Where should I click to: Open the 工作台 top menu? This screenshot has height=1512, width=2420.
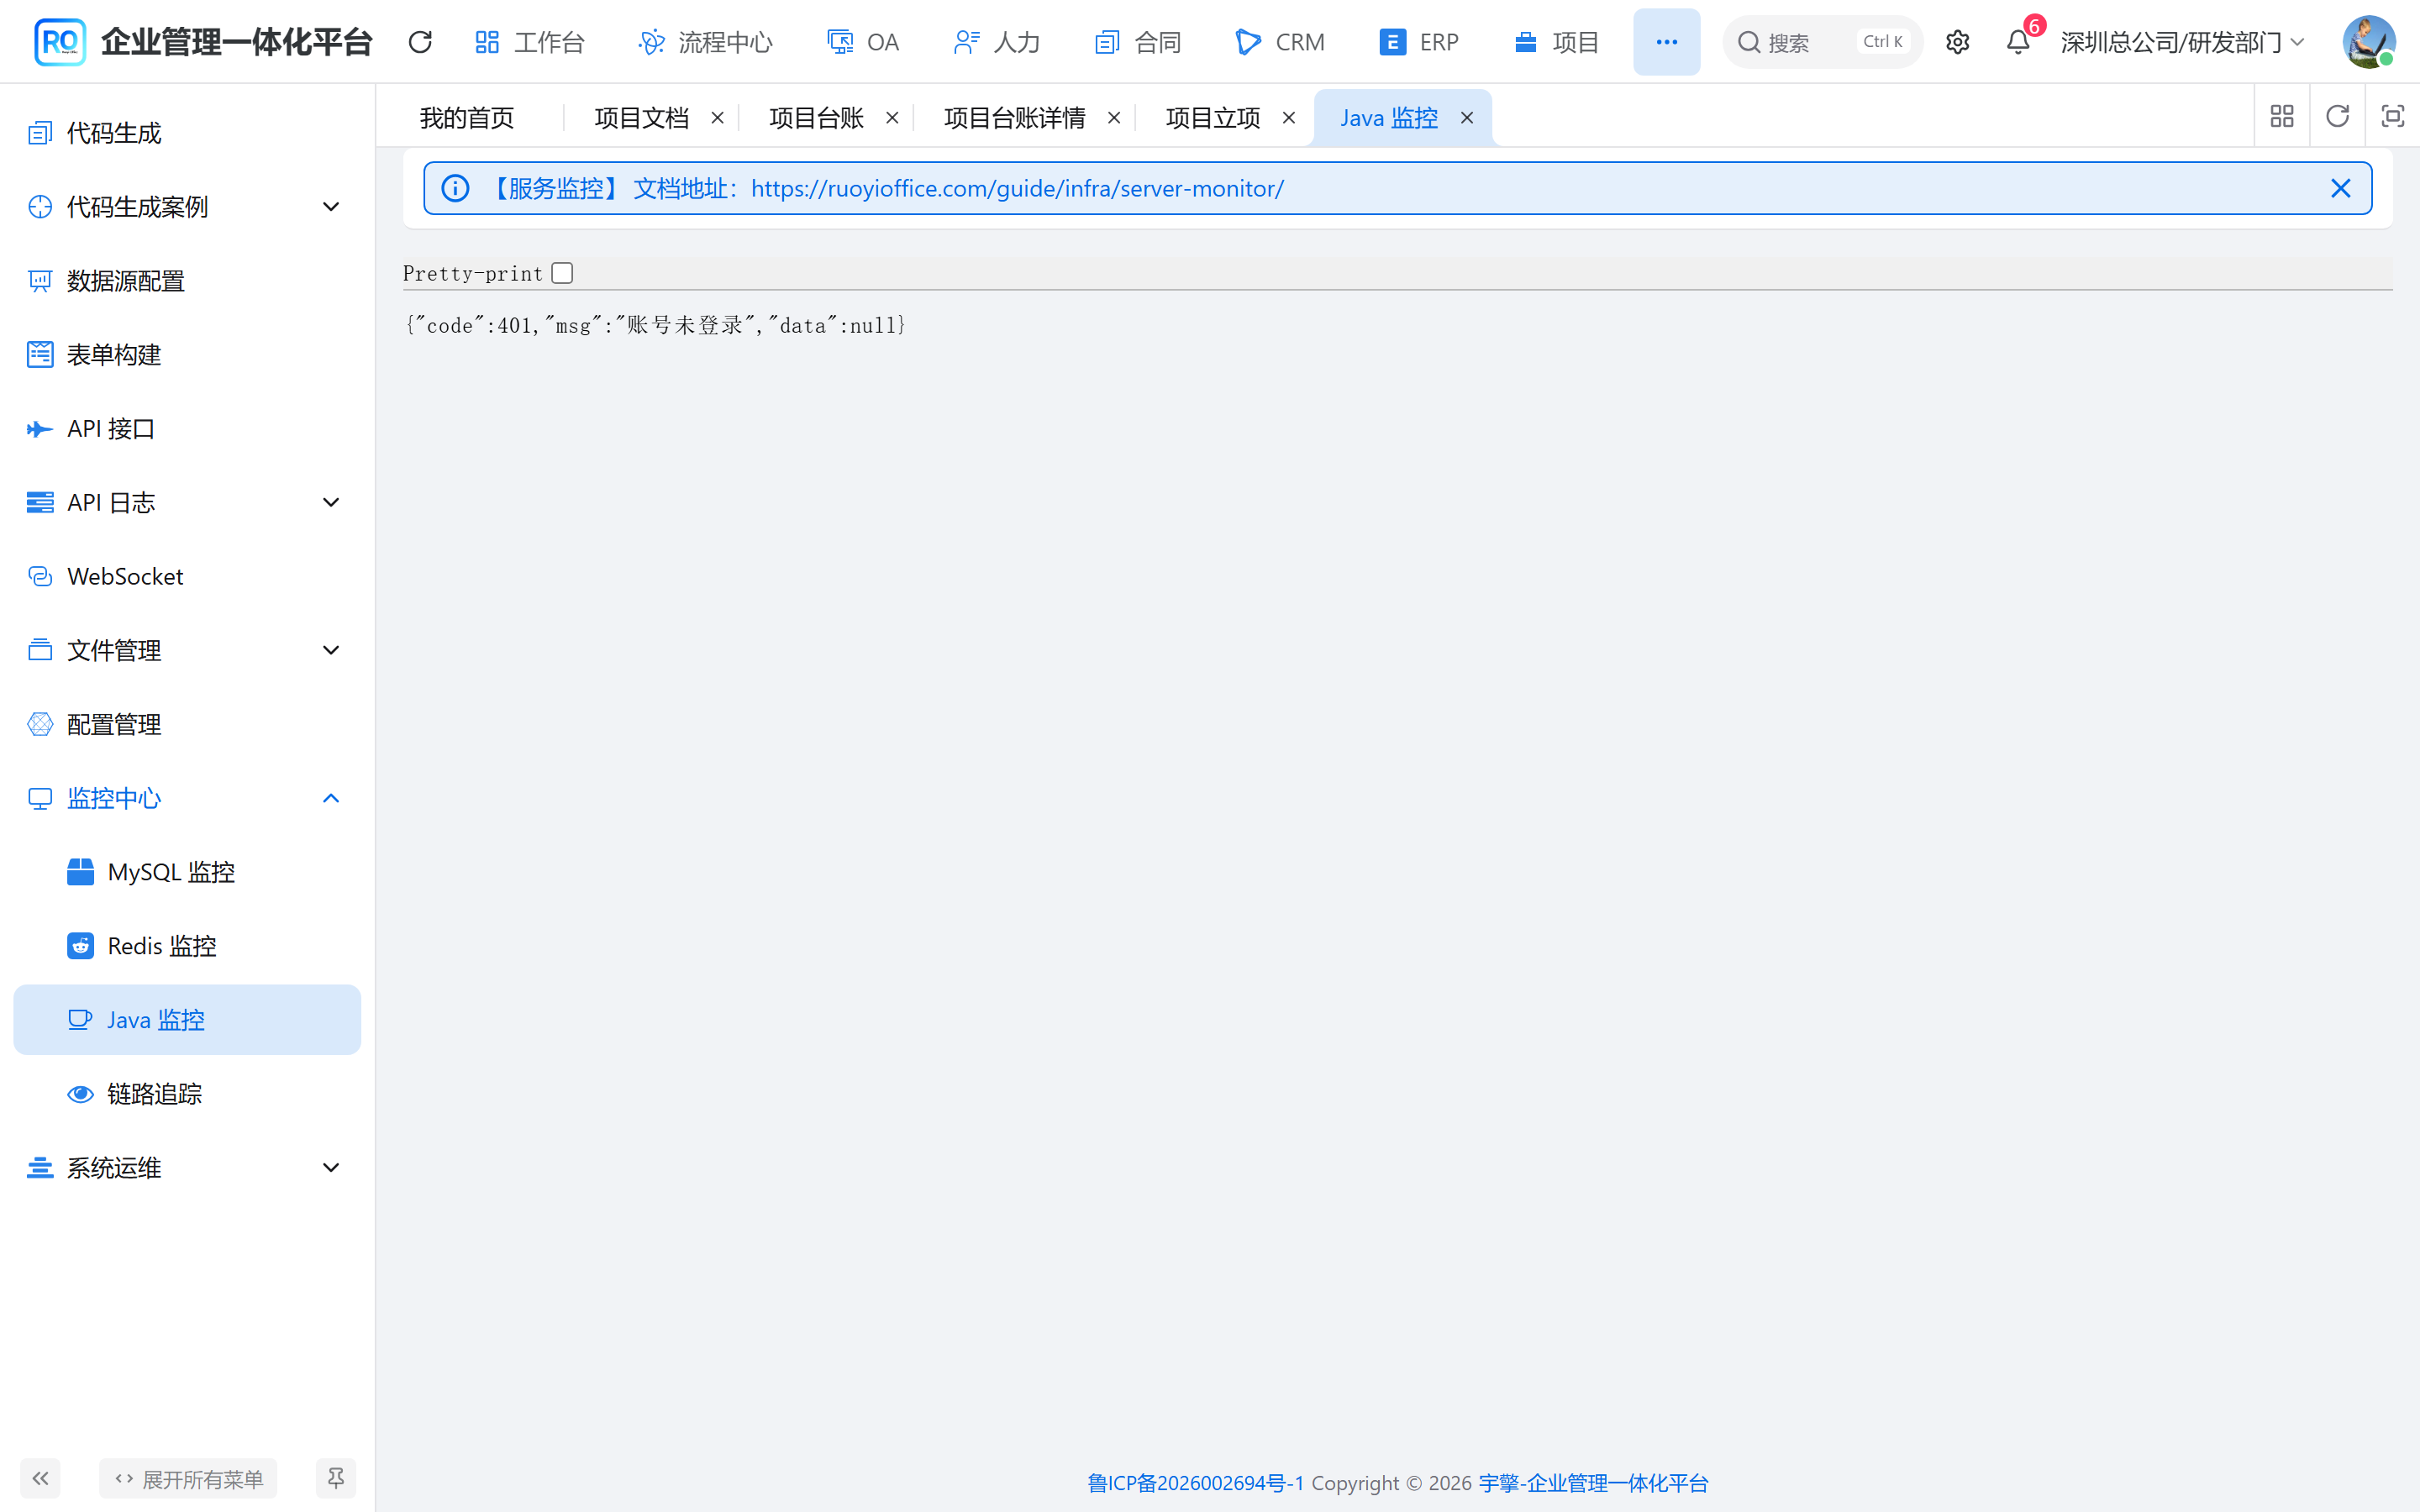[x=530, y=42]
